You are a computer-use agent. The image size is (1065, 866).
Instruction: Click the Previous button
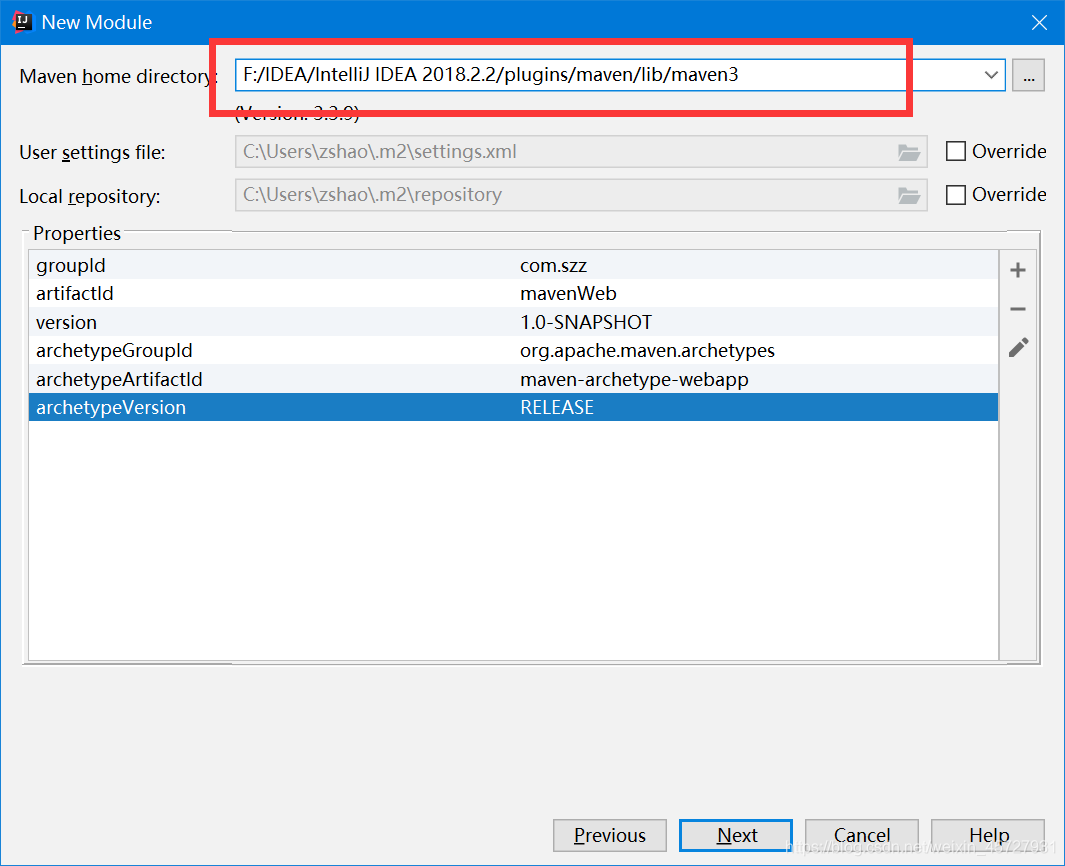coord(610,835)
